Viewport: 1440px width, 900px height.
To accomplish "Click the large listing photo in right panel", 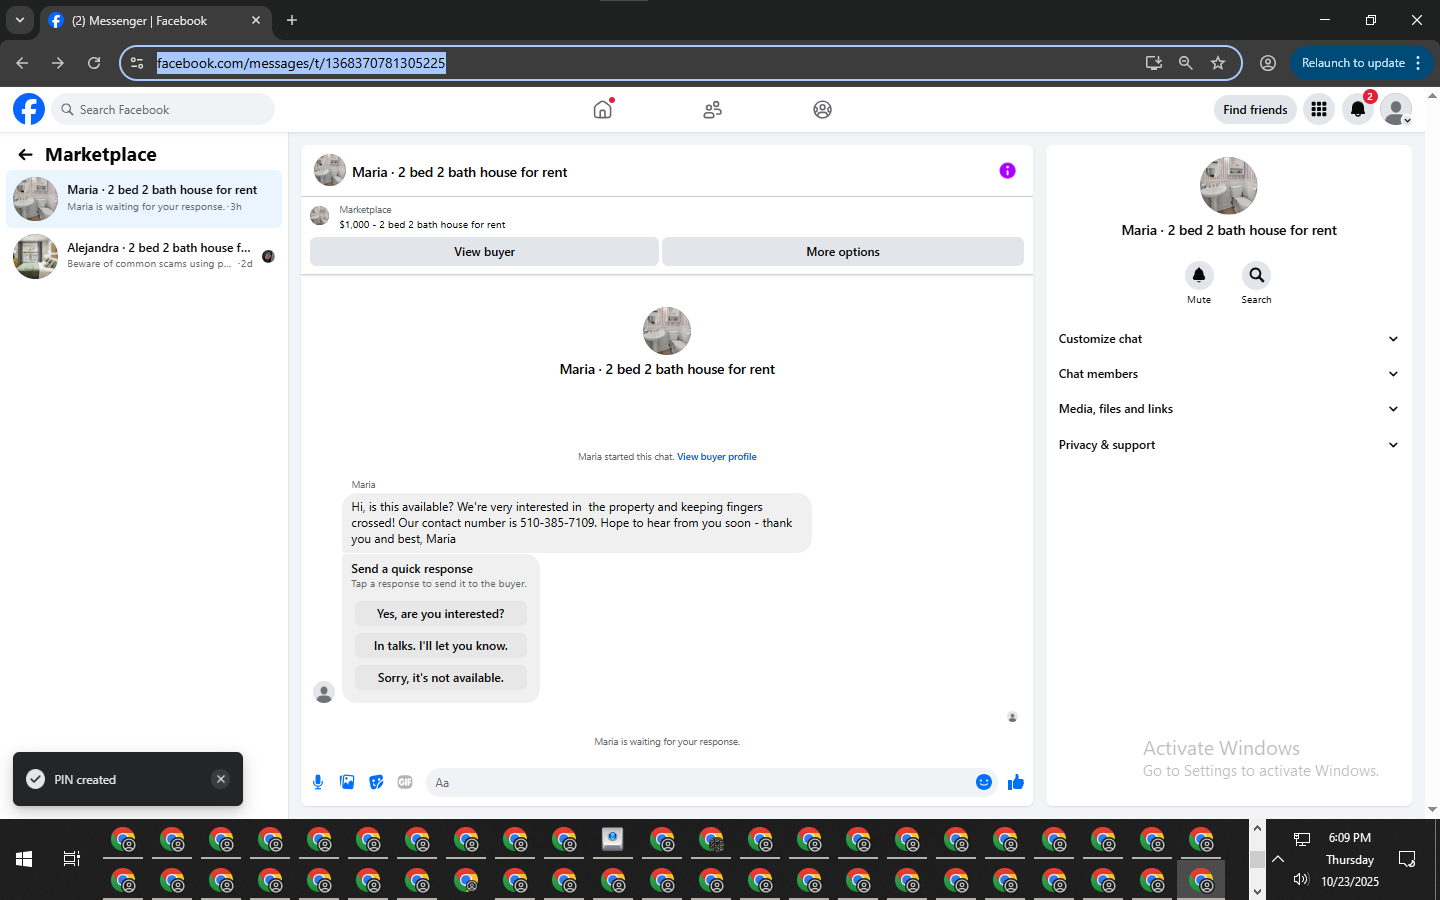I will pyautogui.click(x=1228, y=186).
